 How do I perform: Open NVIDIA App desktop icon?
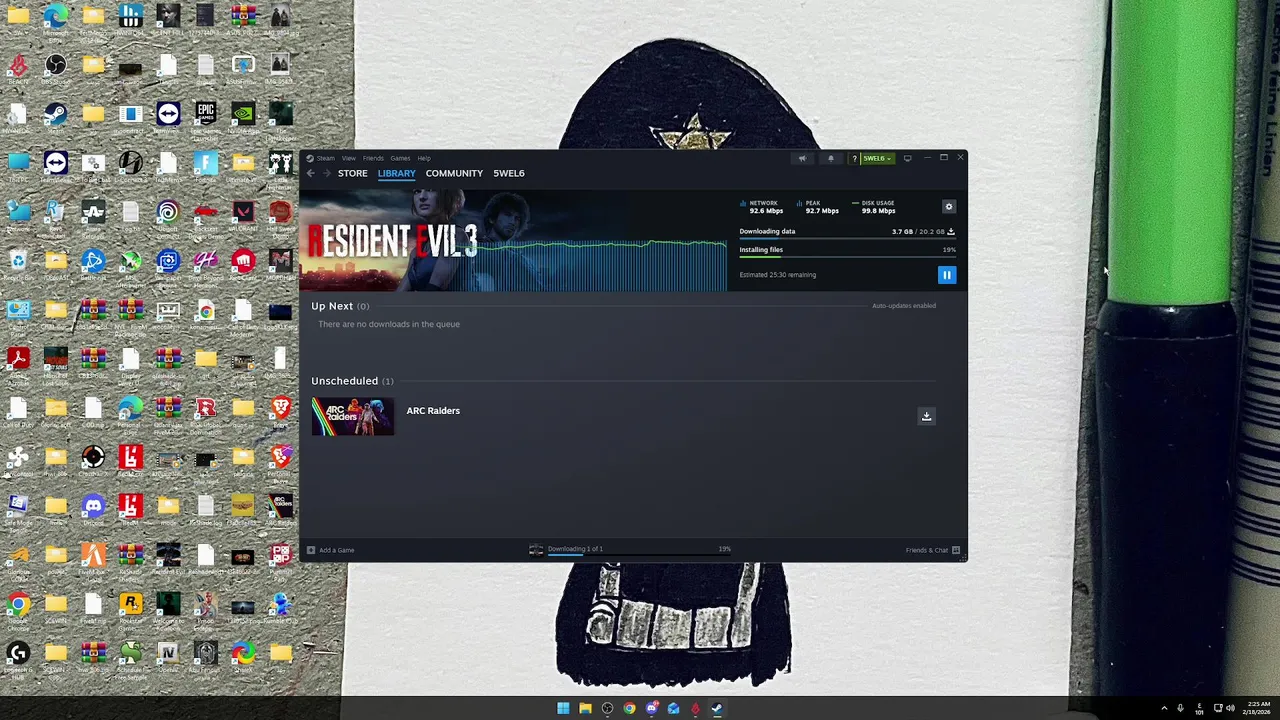coord(243,115)
